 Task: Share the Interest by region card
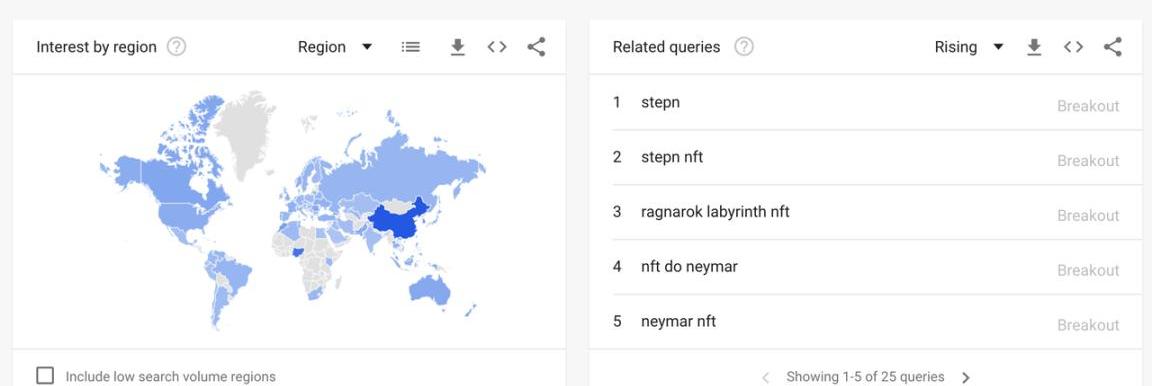536,47
